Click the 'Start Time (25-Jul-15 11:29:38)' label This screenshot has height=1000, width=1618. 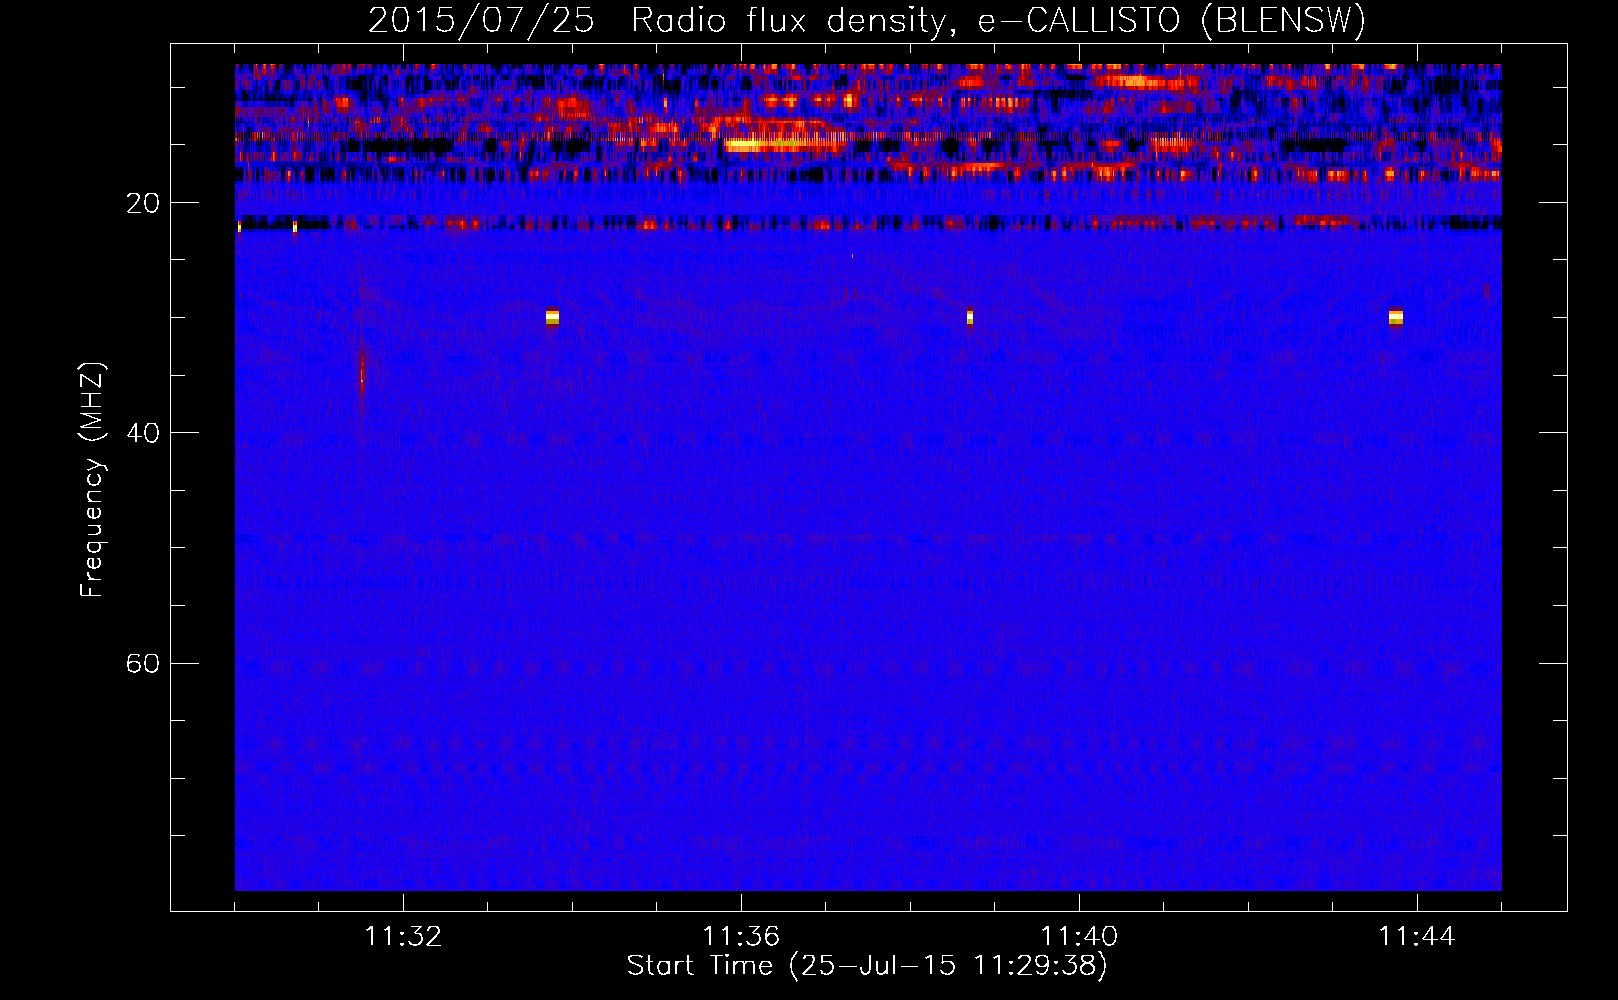tap(867, 966)
